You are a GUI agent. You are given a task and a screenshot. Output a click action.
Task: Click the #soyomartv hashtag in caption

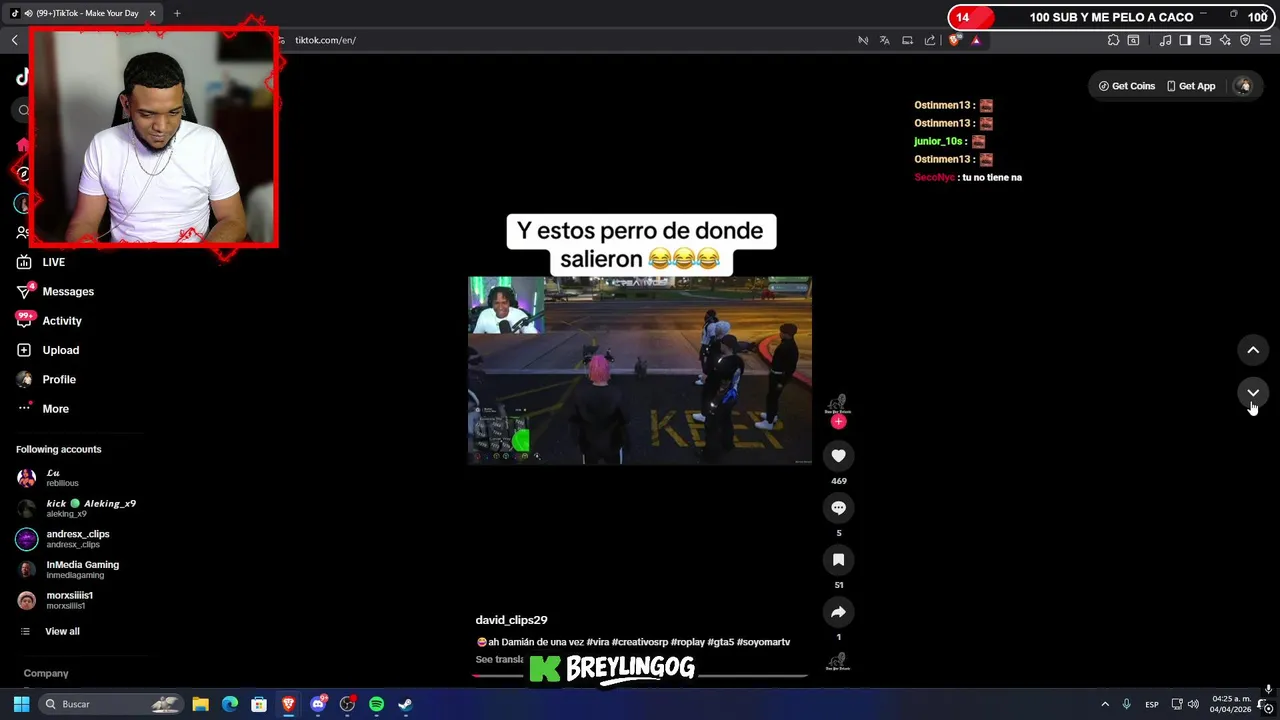pyautogui.click(x=763, y=642)
